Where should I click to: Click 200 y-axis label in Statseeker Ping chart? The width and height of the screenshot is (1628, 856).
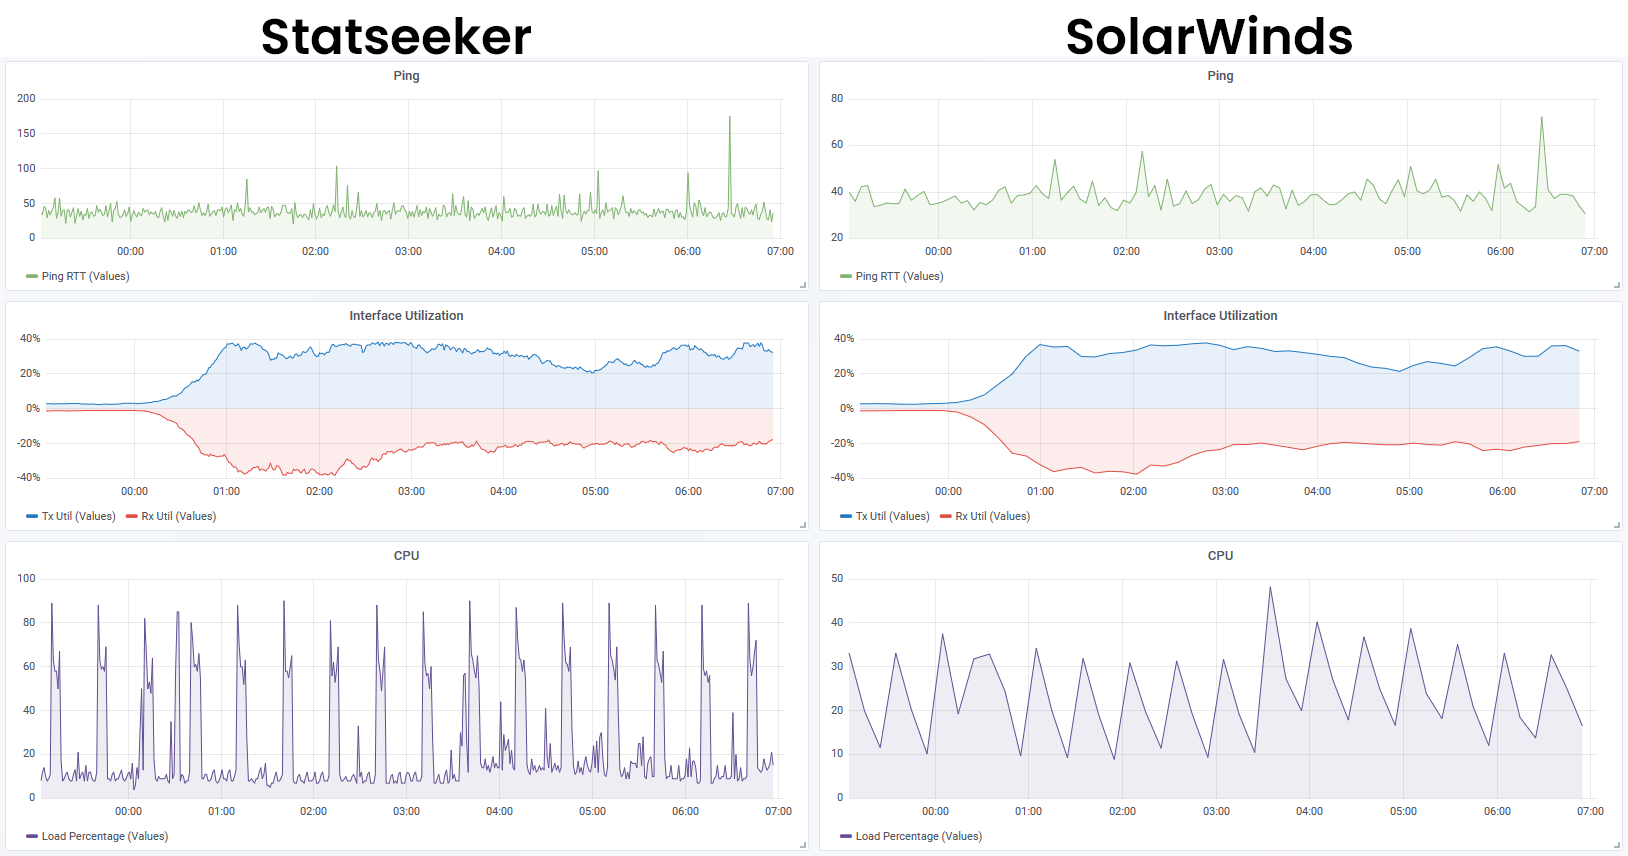(26, 98)
